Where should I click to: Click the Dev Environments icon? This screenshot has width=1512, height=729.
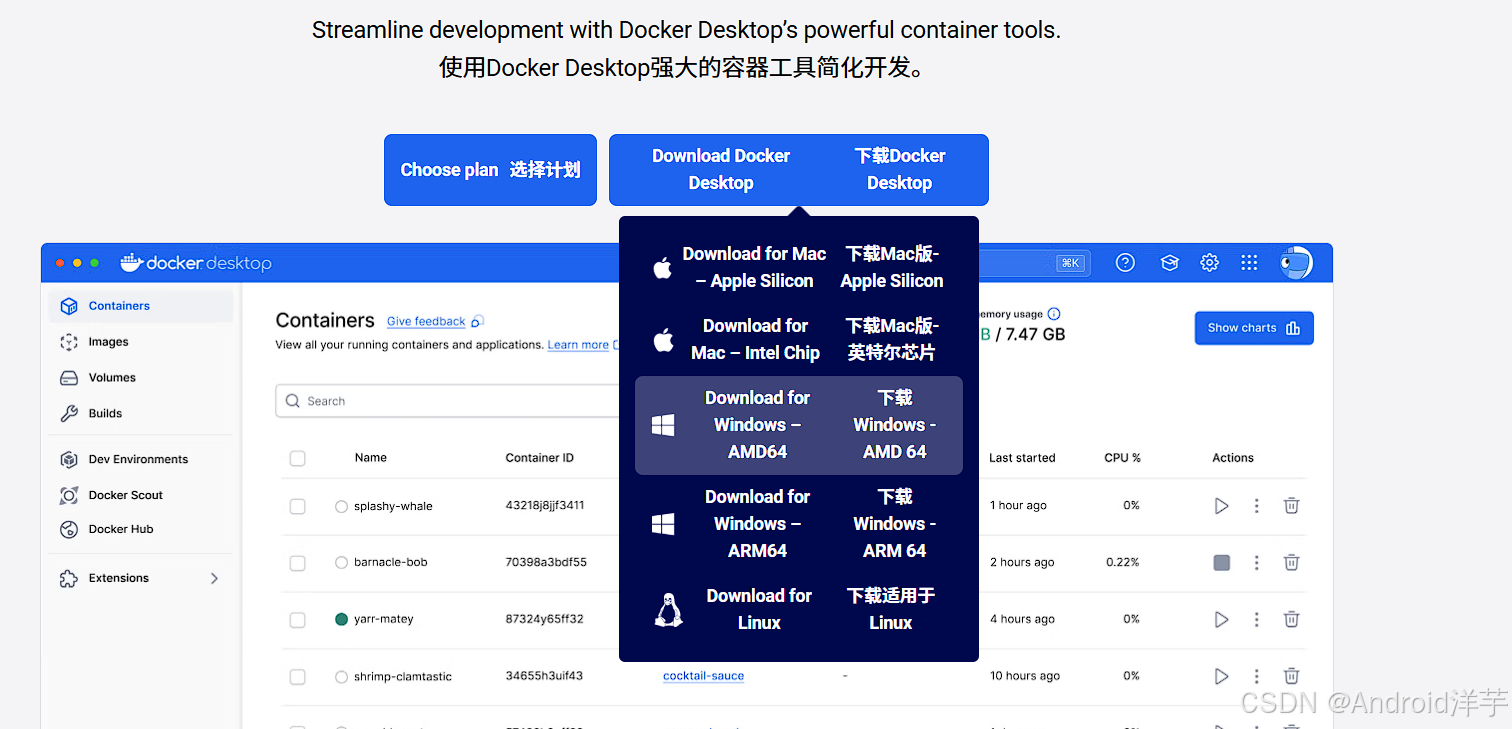click(69, 459)
